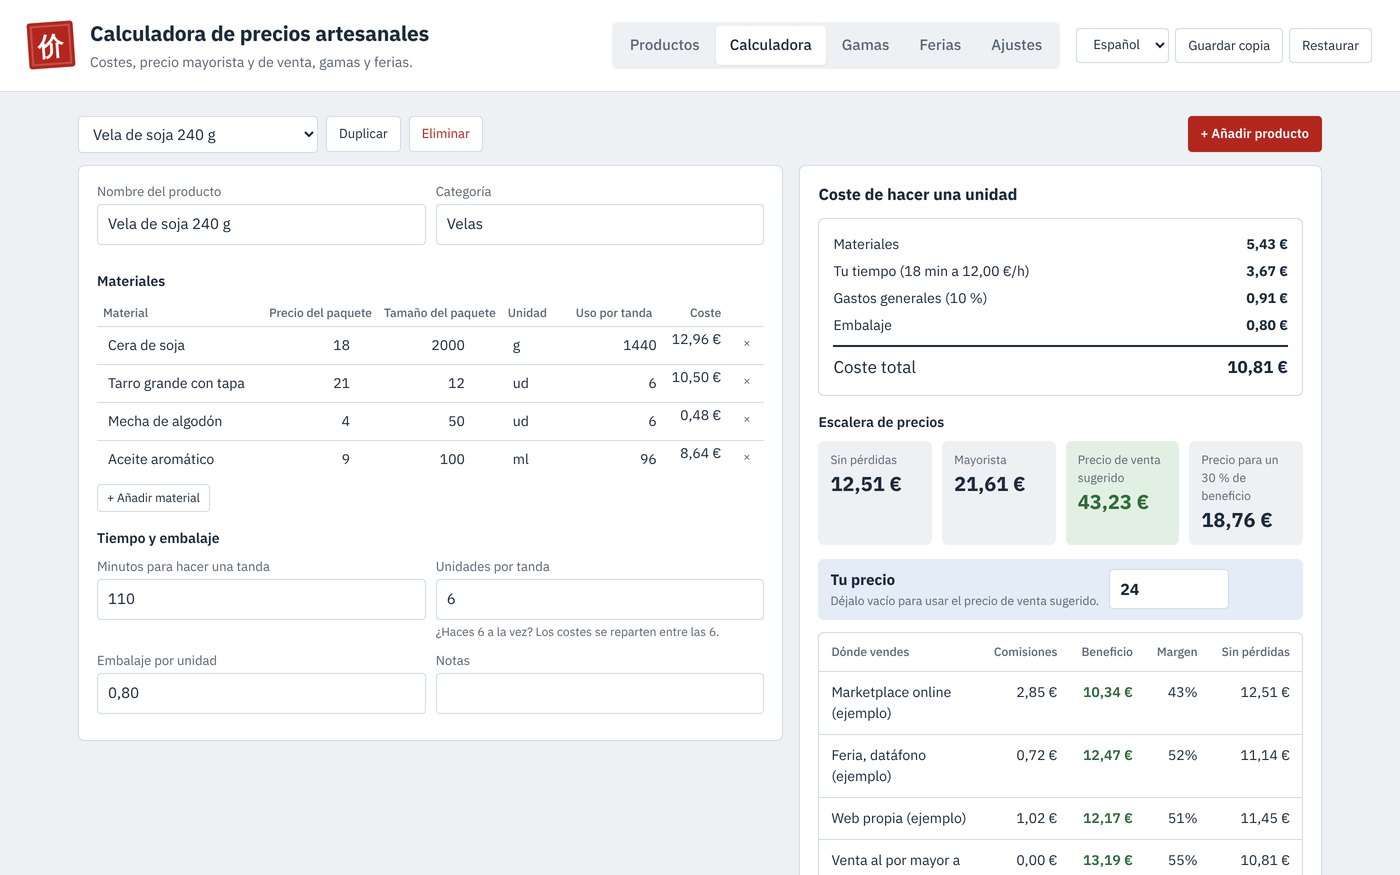Click + Añadir material button
Screen dimensions: 1400x875
click(x=153, y=498)
